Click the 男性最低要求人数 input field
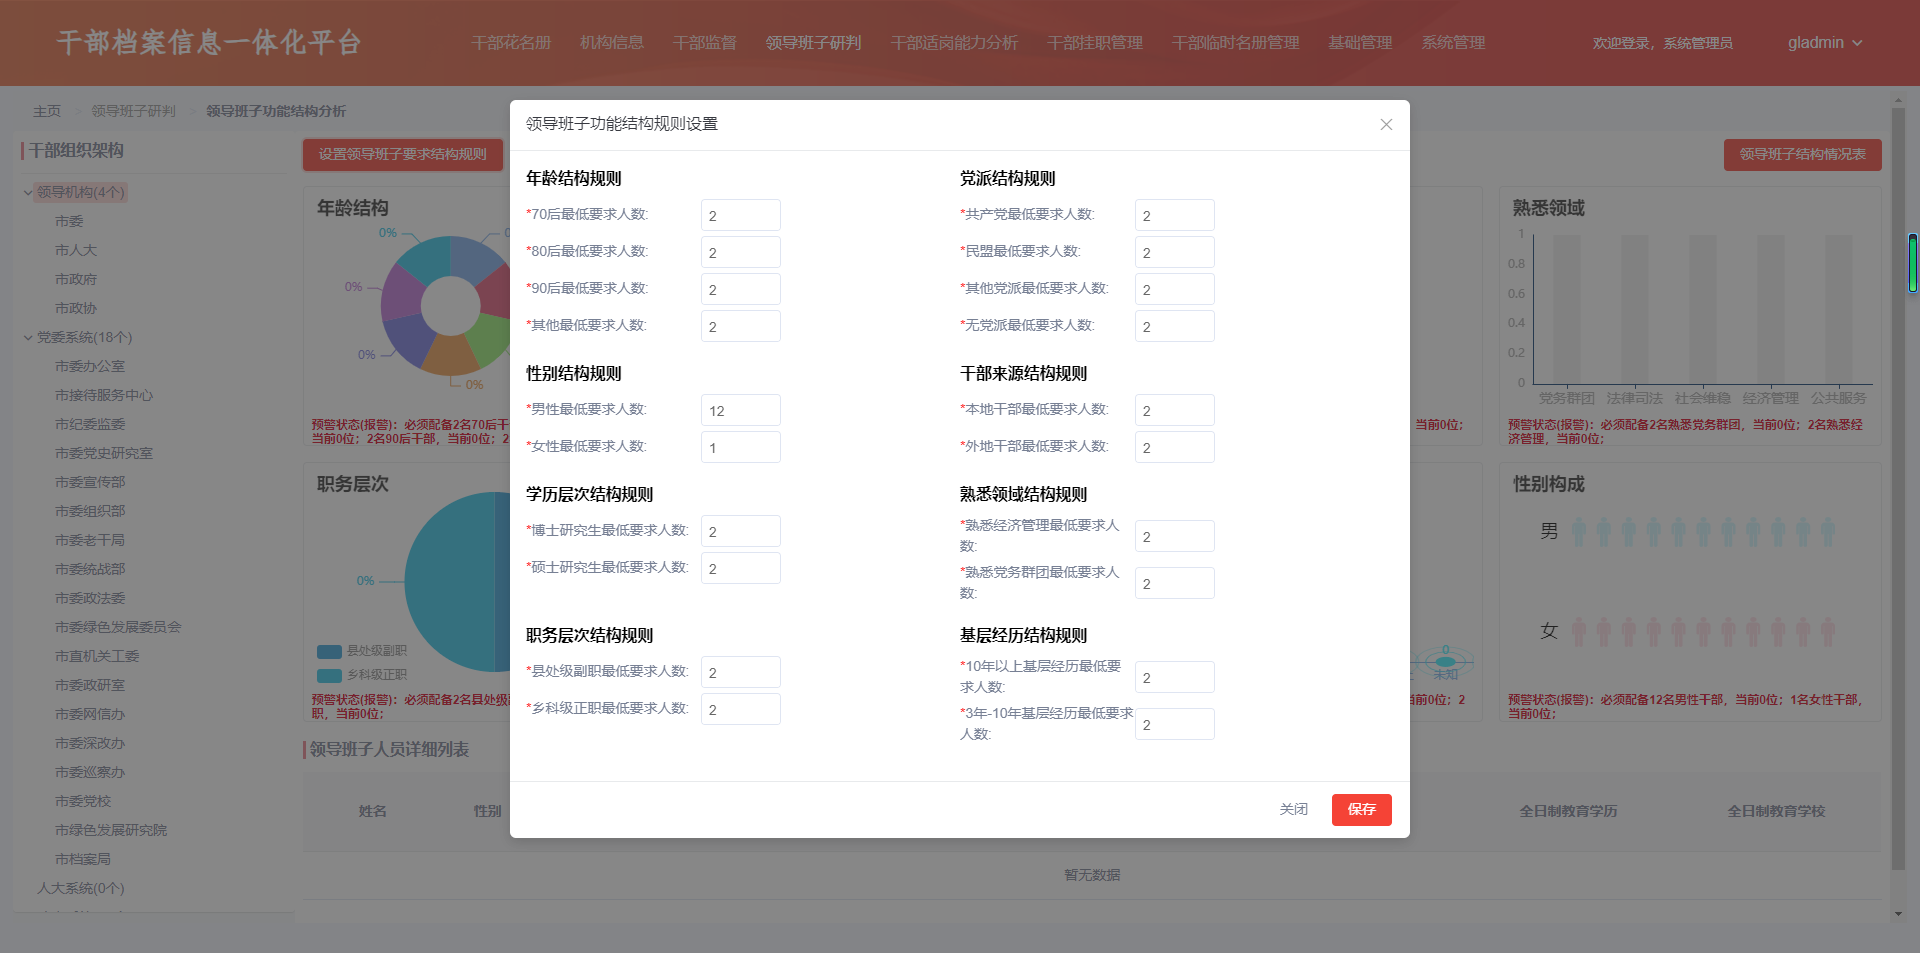Screen dimensions: 1920x953 click(x=740, y=410)
